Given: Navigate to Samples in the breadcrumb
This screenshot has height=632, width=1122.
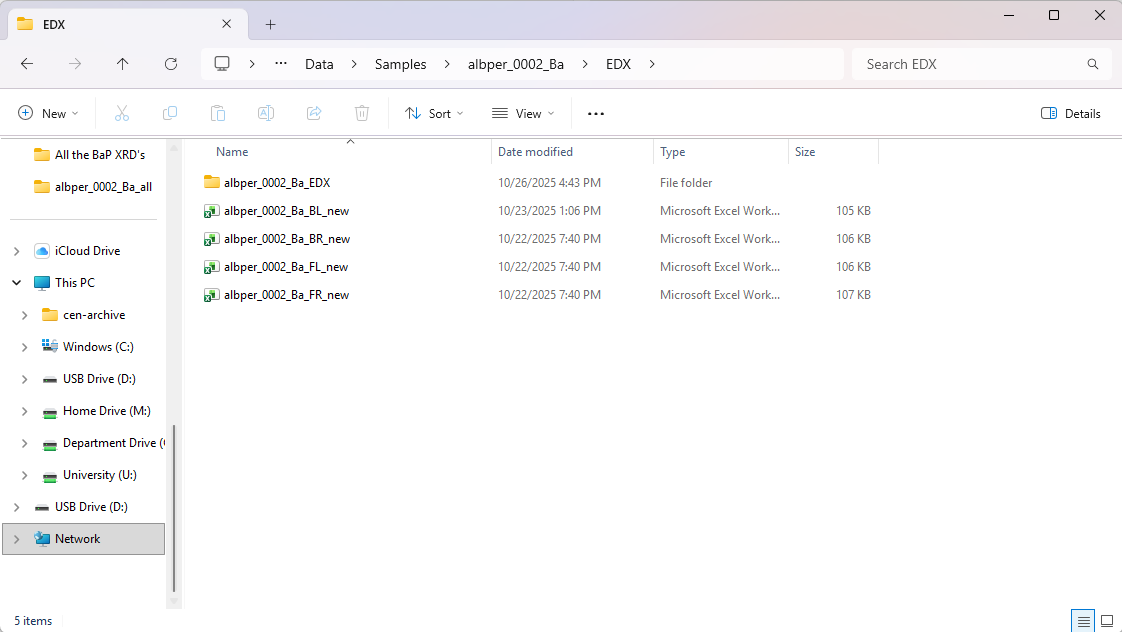Looking at the screenshot, I should [400, 63].
